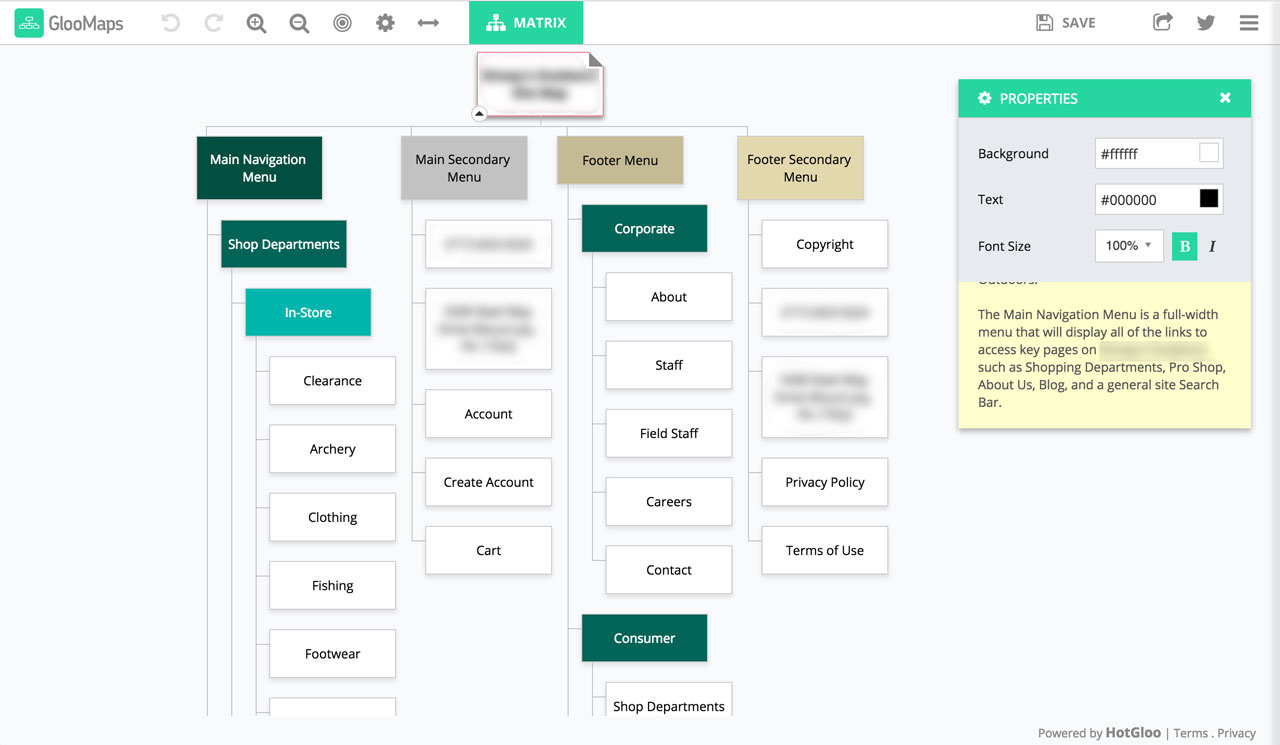
Task: Open Background white color swatch
Action: 1209,153
